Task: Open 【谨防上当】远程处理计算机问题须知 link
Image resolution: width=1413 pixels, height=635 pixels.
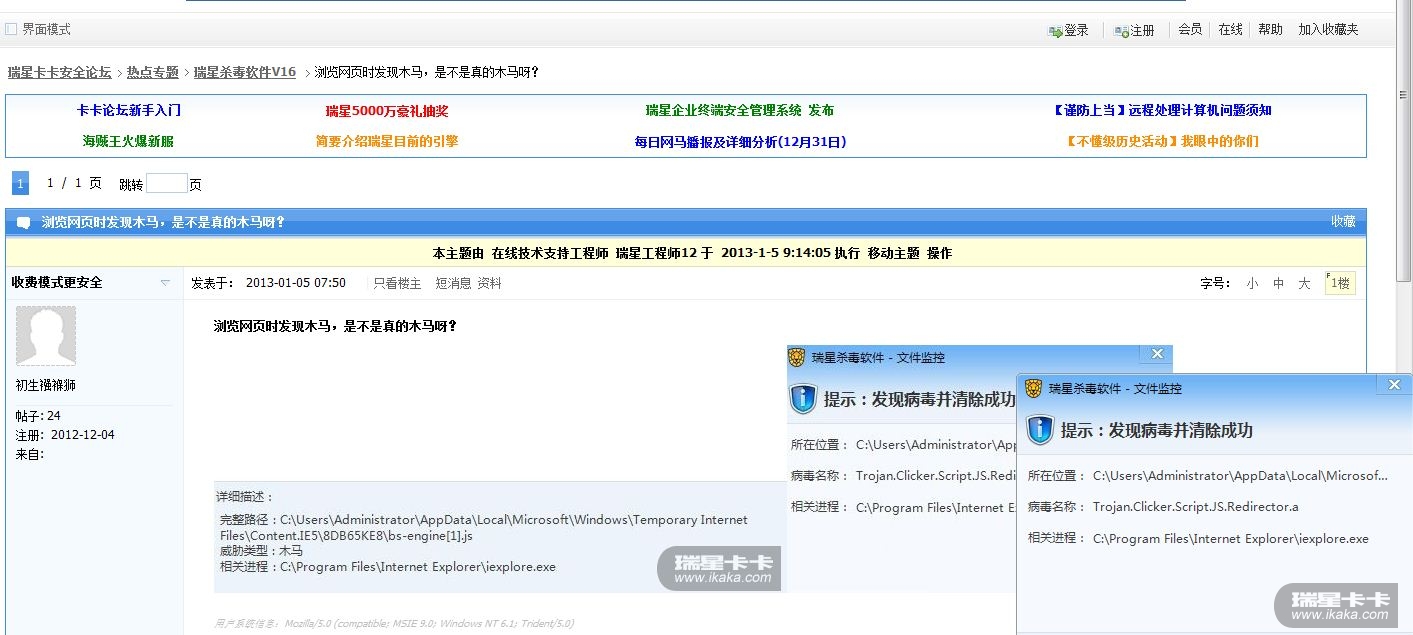Action: (x=1163, y=111)
